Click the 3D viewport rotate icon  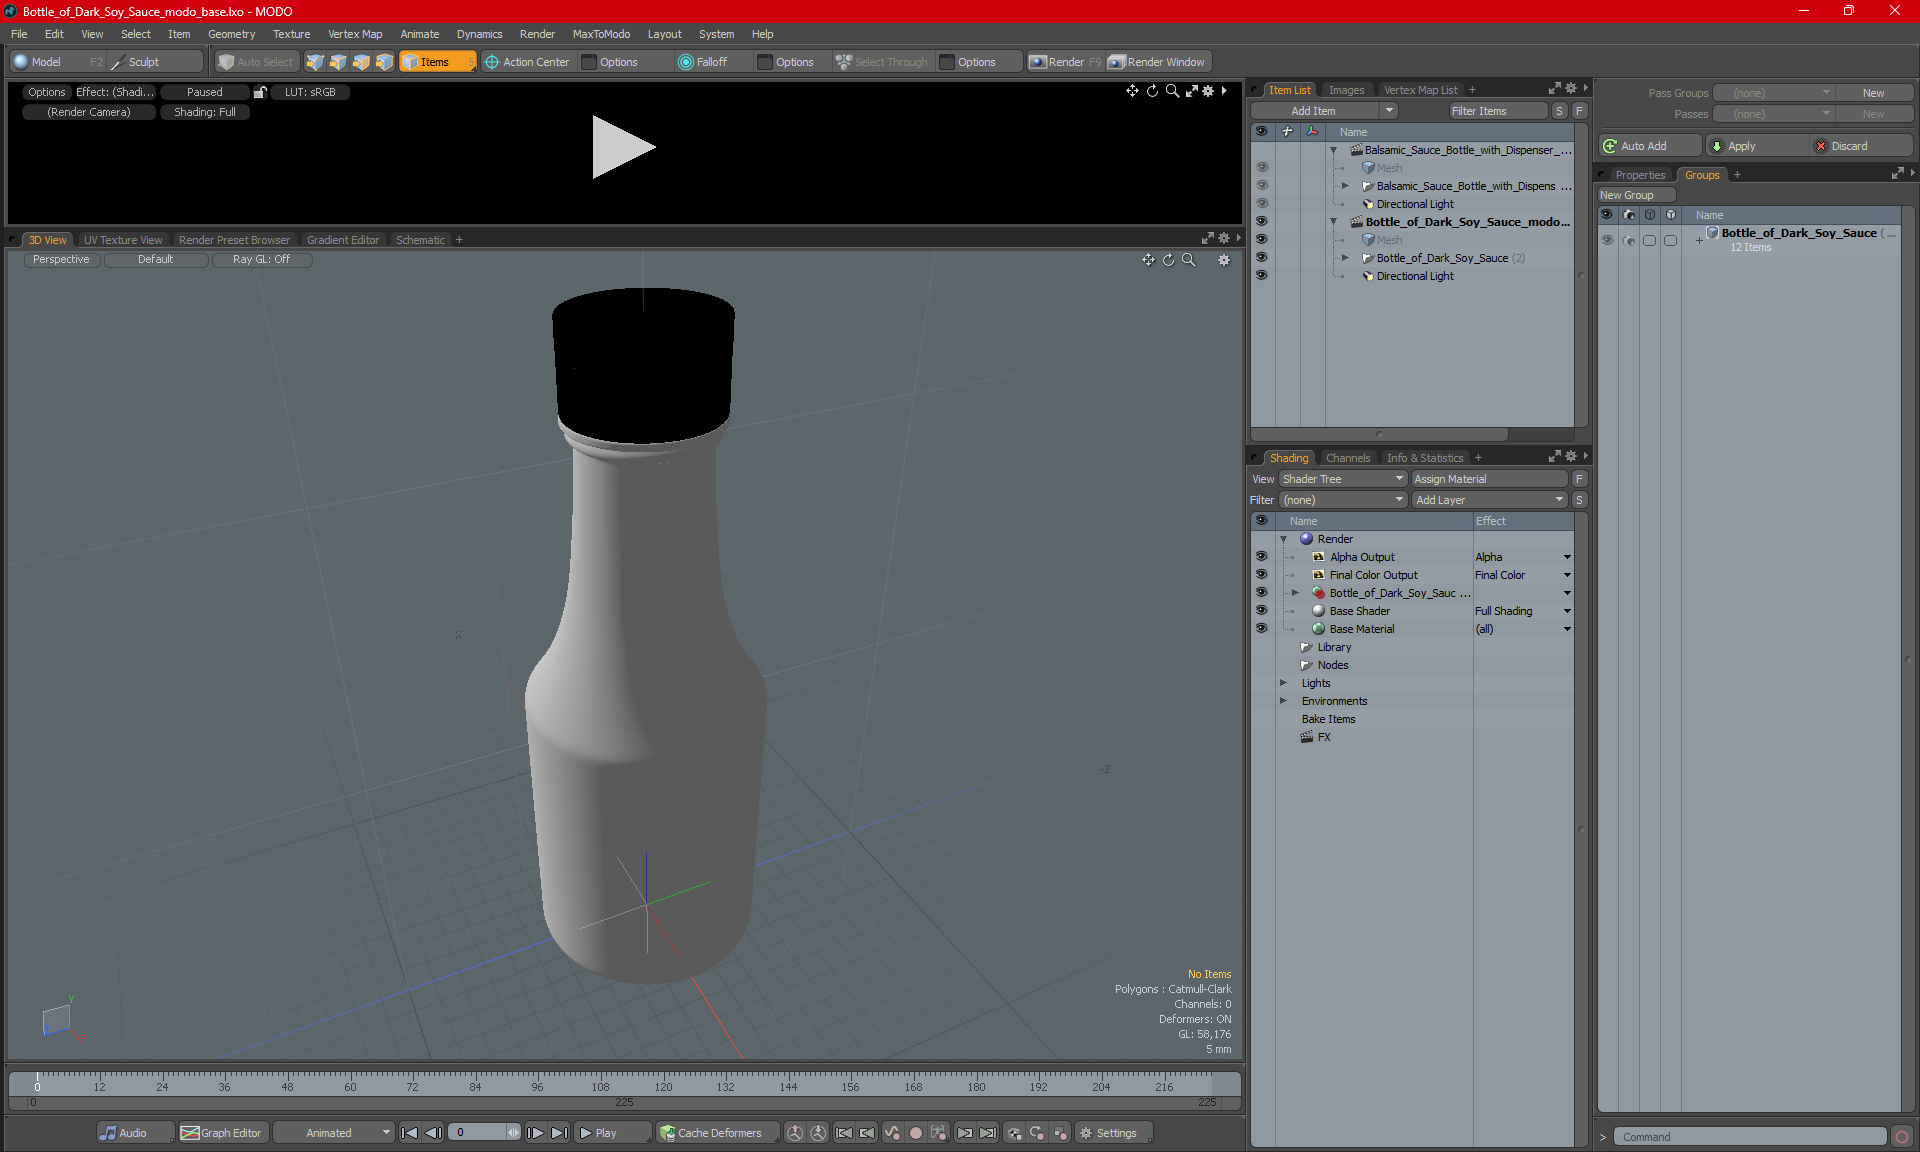(1168, 260)
